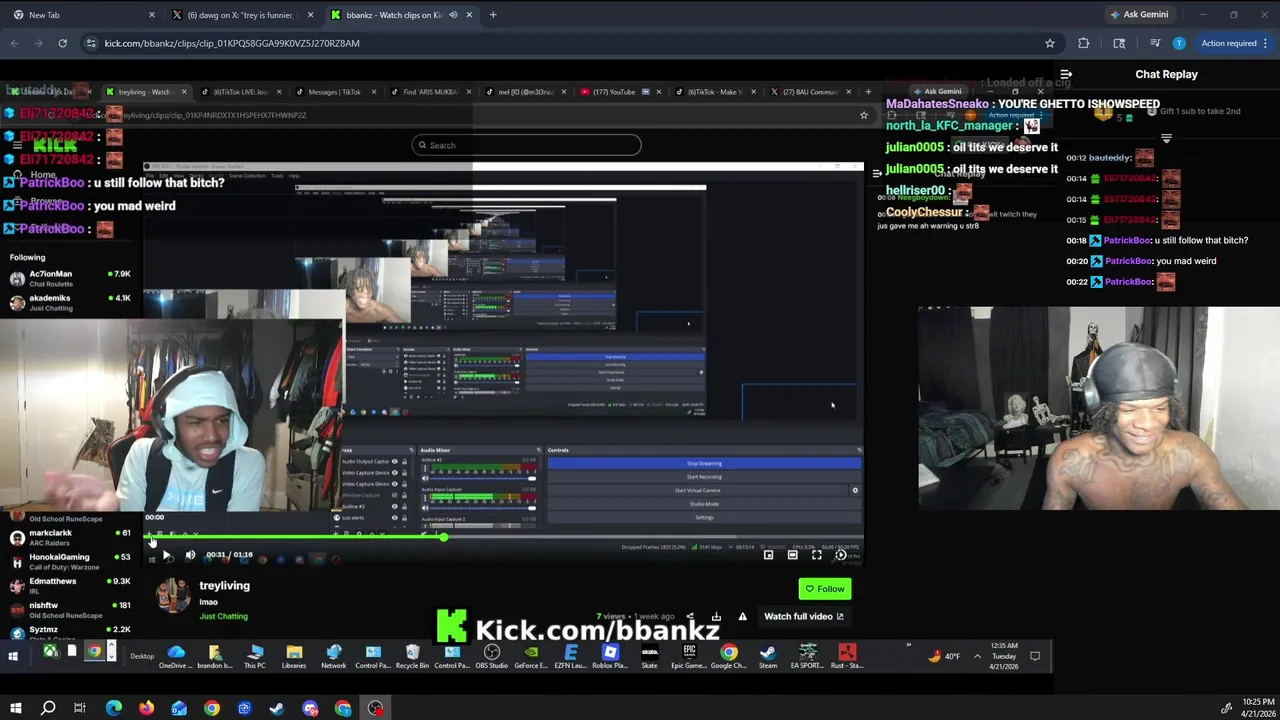Launch Firefox from the outer taskbar
Image resolution: width=1280 pixels, height=720 pixels.
click(x=146, y=708)
